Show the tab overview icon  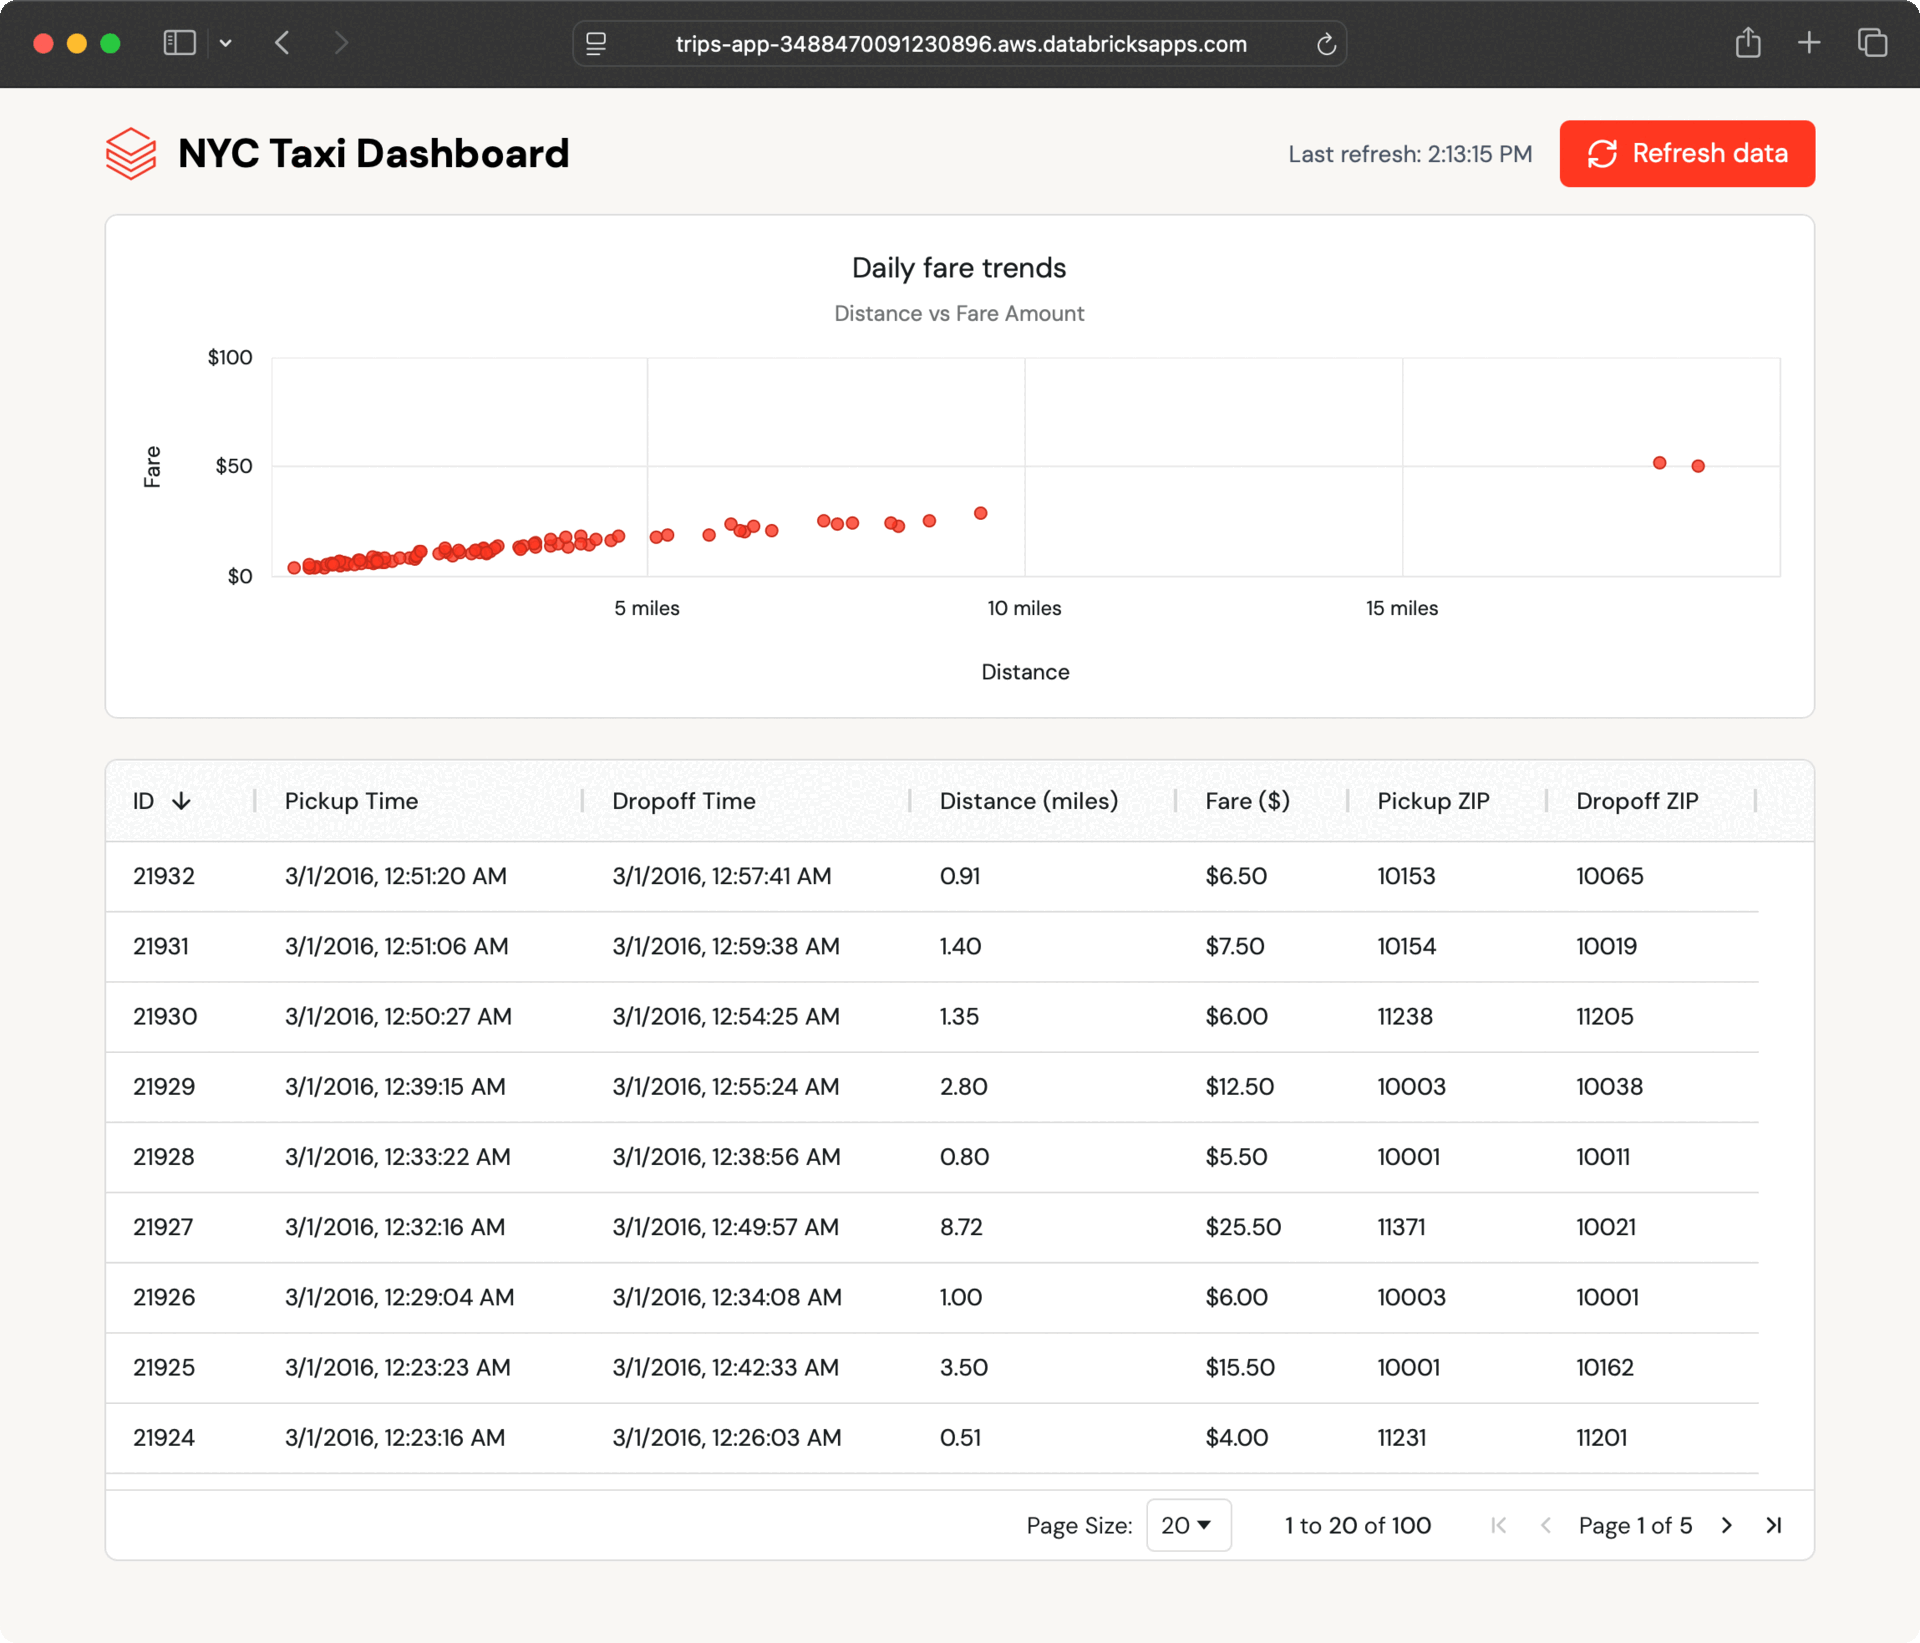pyautogui.click(x=1872, y=43)
